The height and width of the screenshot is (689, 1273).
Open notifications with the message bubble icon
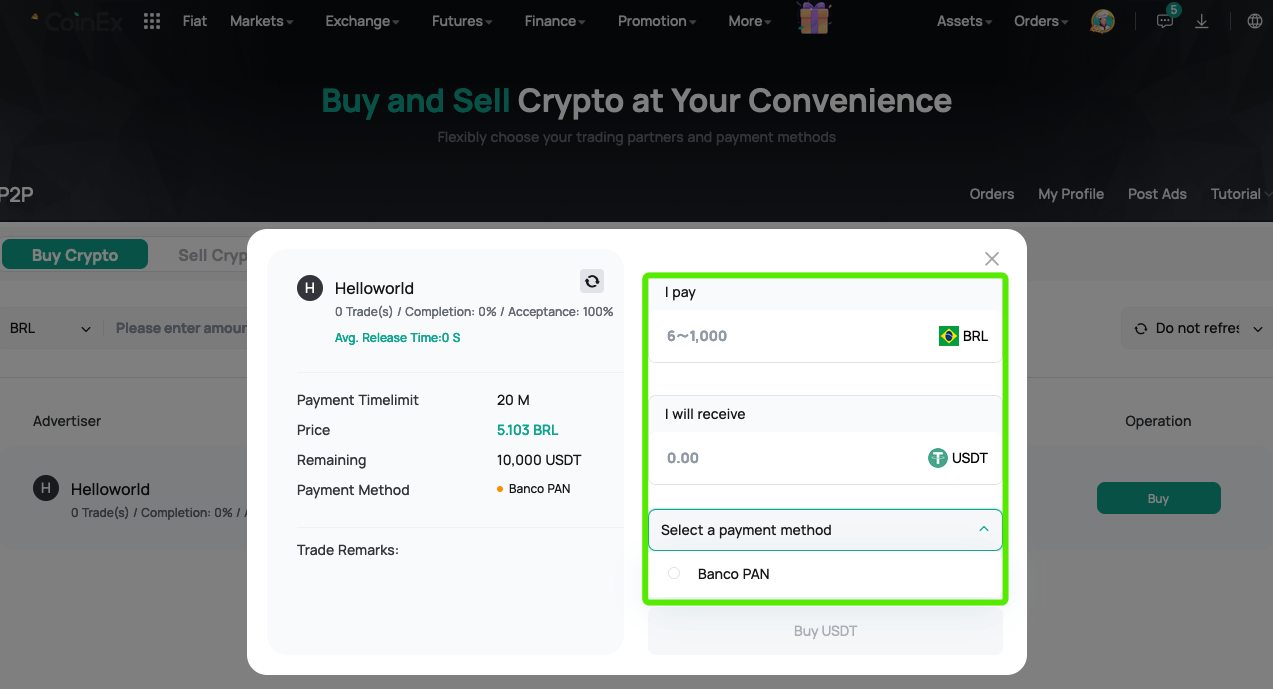(x=1164, y=21)
